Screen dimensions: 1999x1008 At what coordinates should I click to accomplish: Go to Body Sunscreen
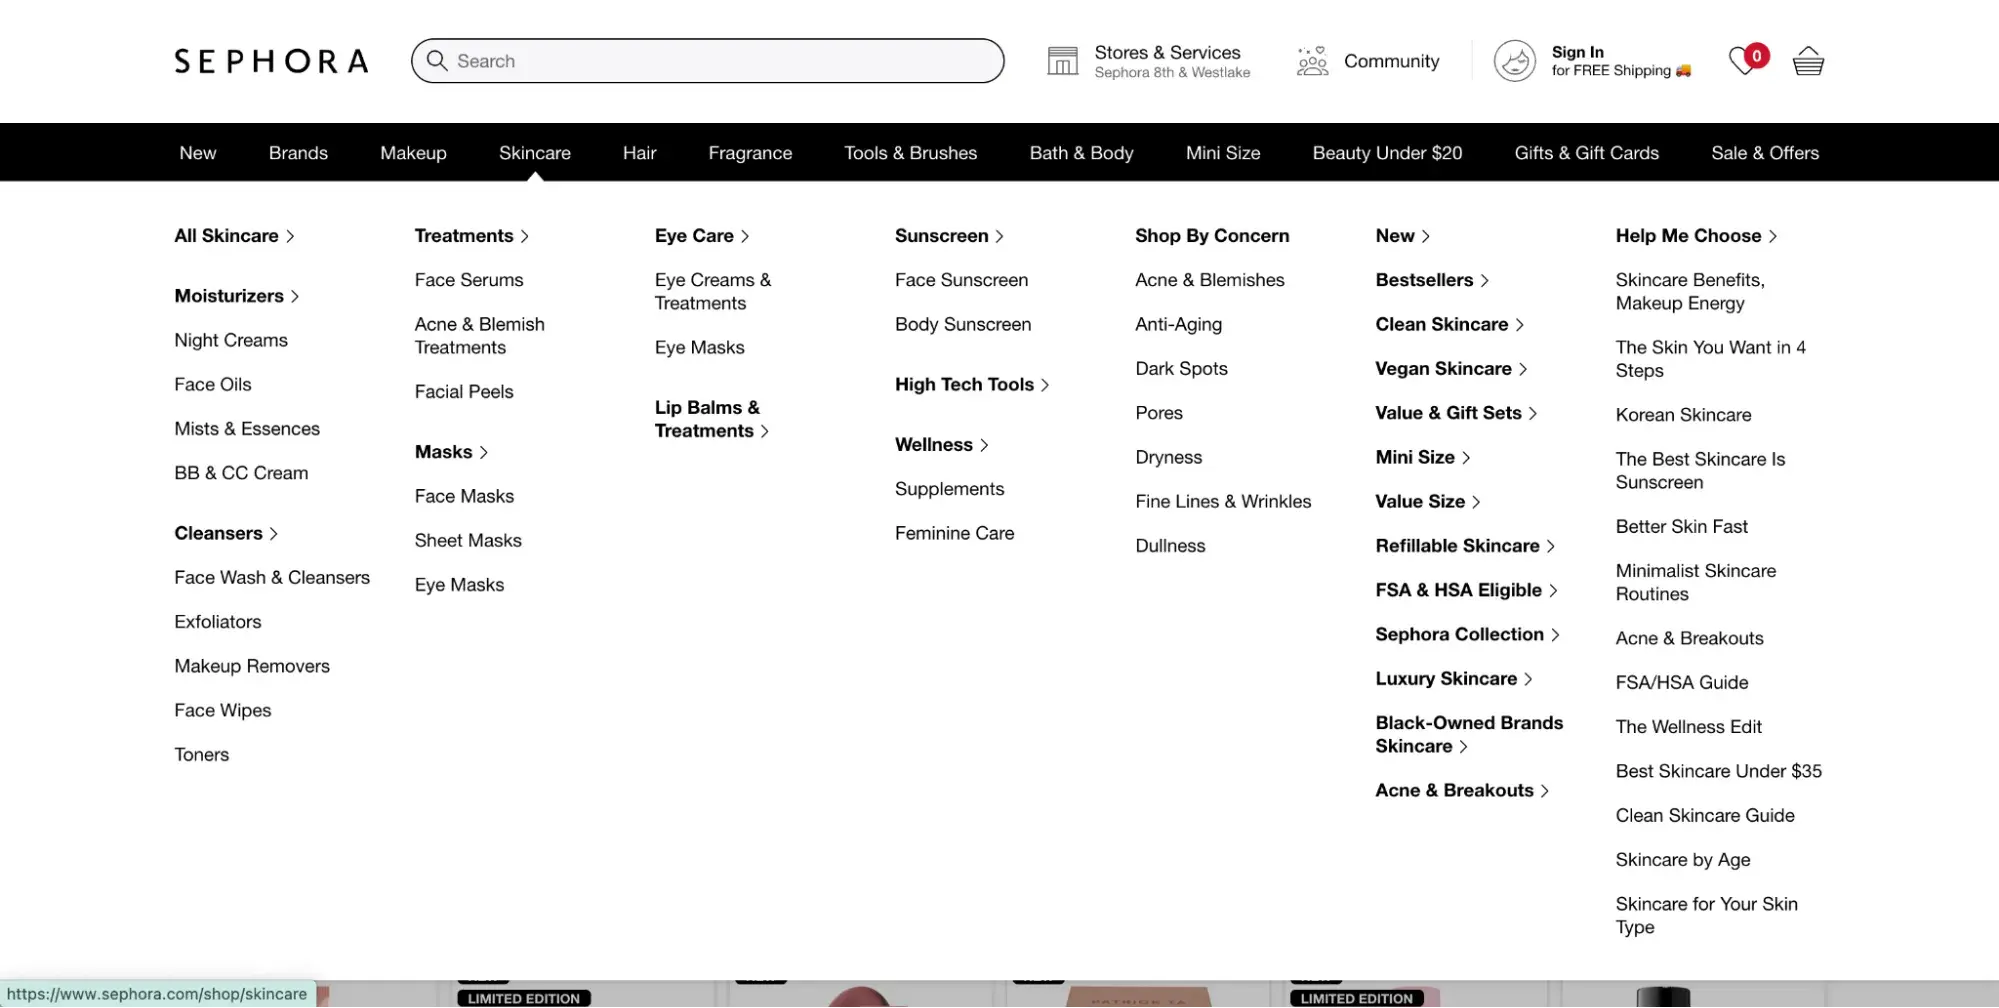pyautogui.click(x=963, y=324)
